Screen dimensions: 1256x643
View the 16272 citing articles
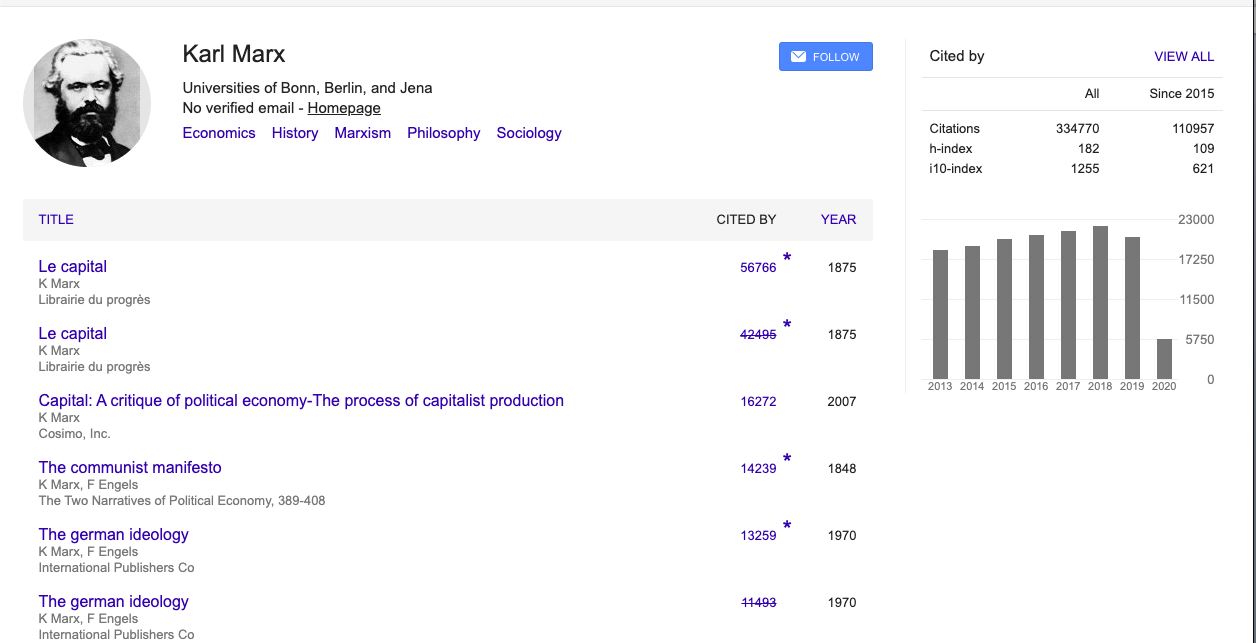point(758,402)
